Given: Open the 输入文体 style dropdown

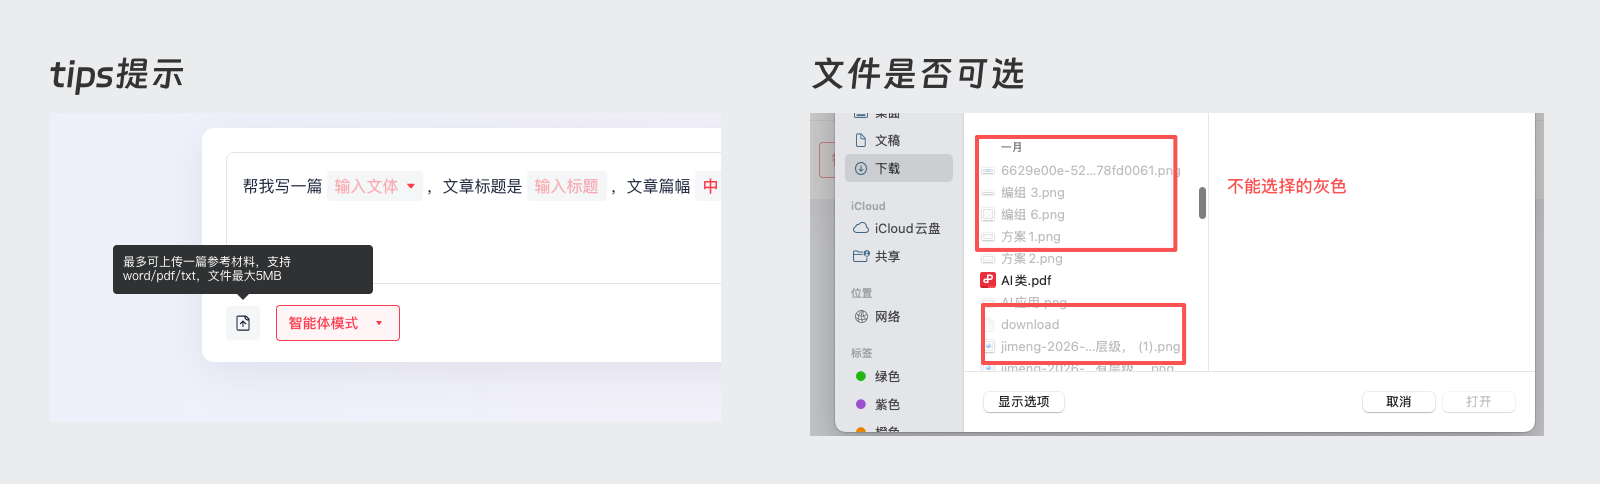Looking at the screenshot, I should click(x=375, y=186).
